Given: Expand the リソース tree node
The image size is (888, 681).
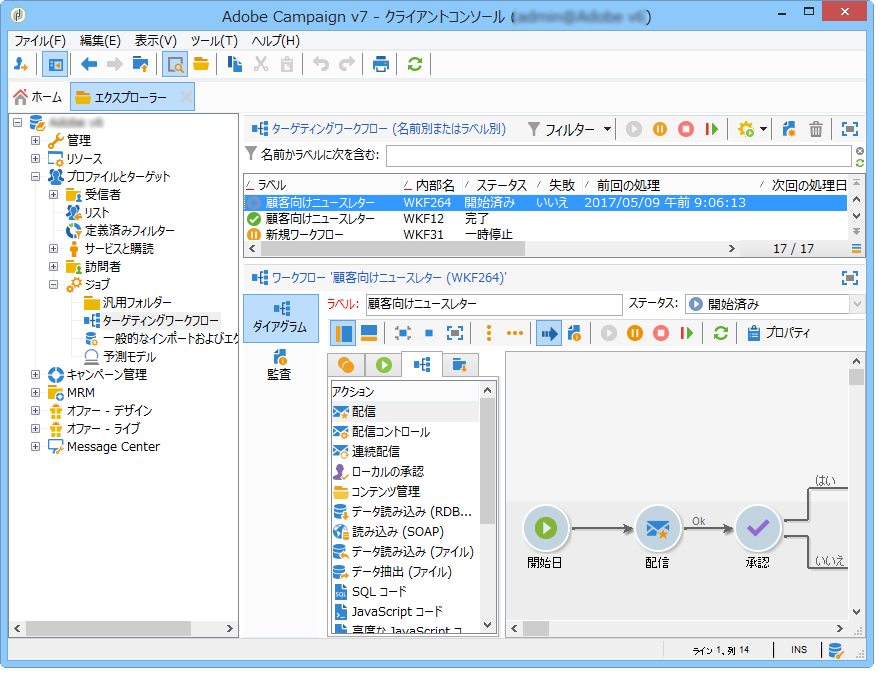Looking at the screenshot, I should coord(36,160).
